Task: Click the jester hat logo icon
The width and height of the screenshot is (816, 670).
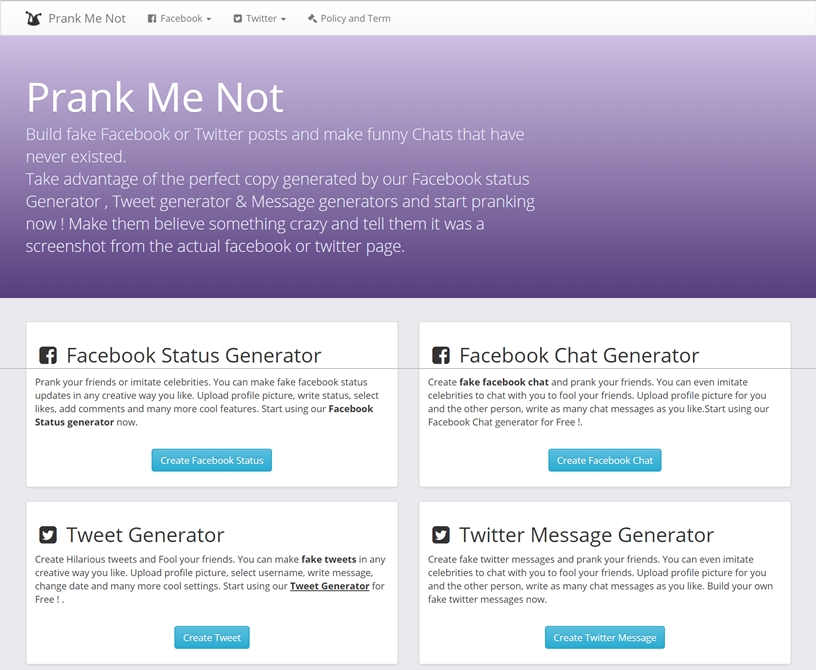Action: coord(34,18)
